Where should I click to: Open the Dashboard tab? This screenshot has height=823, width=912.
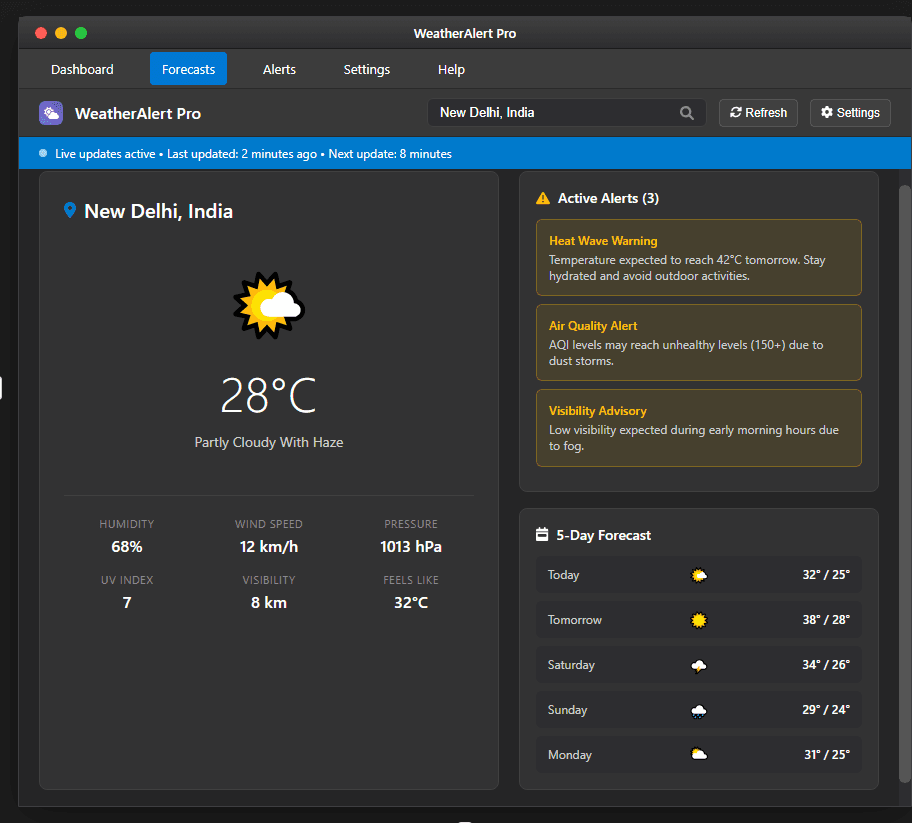(82, 69)
